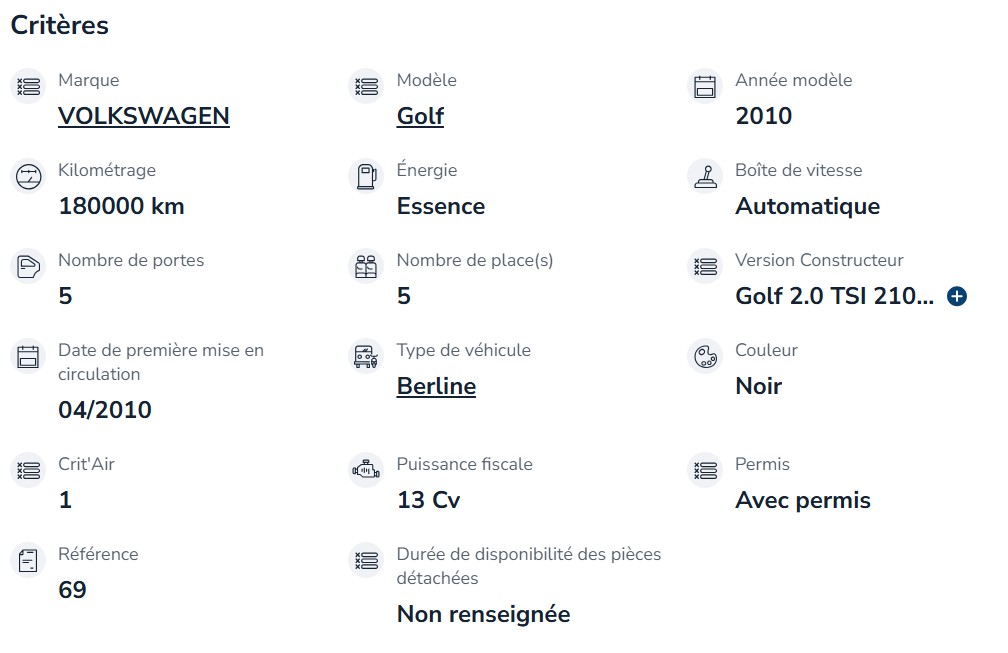Viewport: 1008px width, 653px height.
Task: Click the first registration date calendar icon
Action: tap(28, 356)
